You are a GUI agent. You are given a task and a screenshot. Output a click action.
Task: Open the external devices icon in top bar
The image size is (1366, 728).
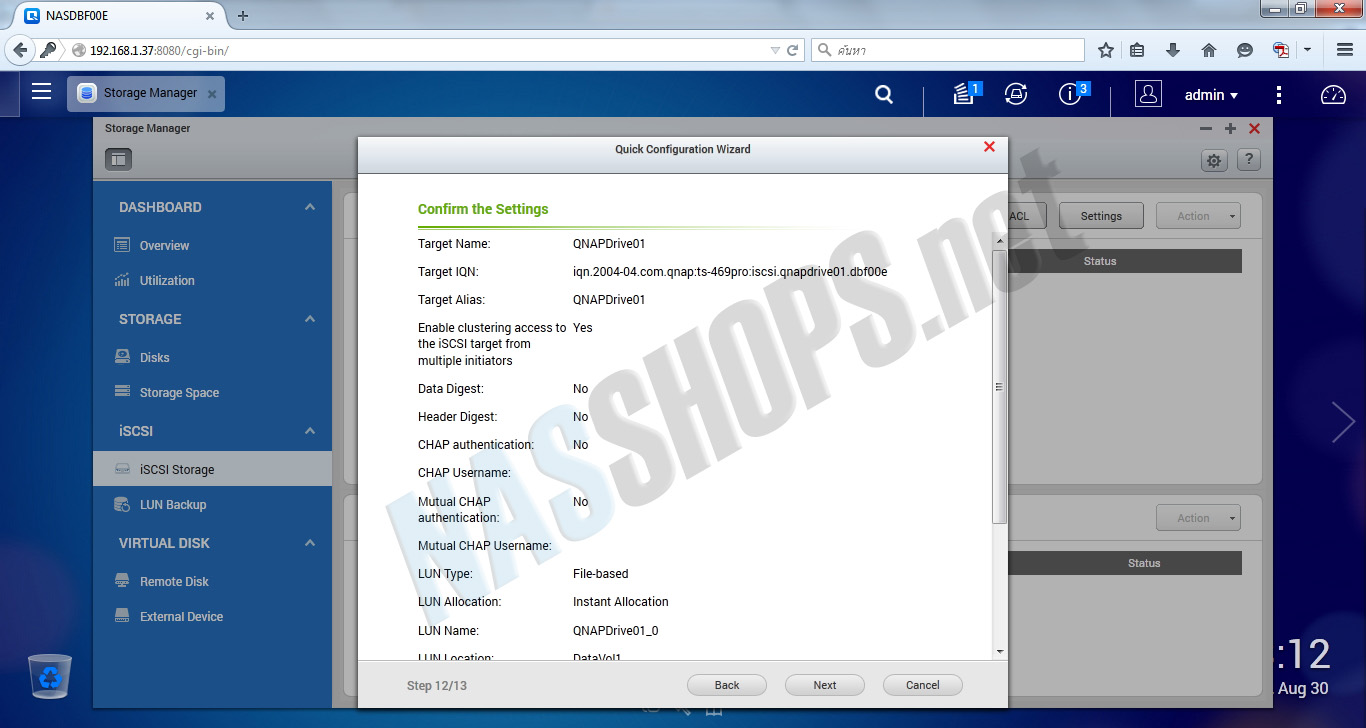point(1016,94)
